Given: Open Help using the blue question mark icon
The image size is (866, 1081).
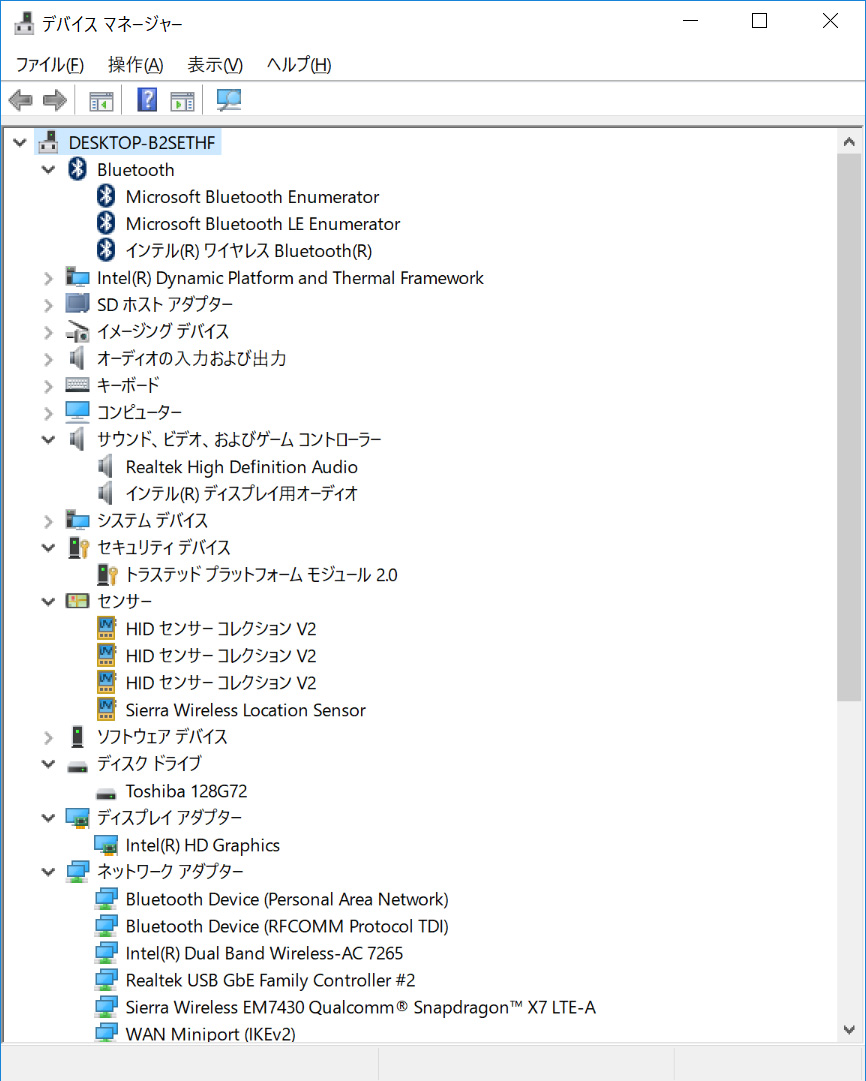Looking at the screenshot, I should 146,99.
